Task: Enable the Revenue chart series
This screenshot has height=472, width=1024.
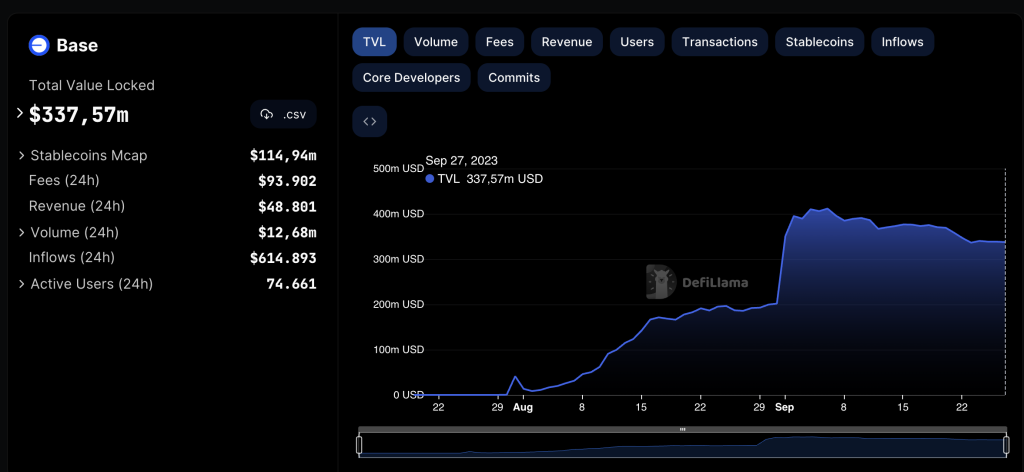Action: point(567,42)
